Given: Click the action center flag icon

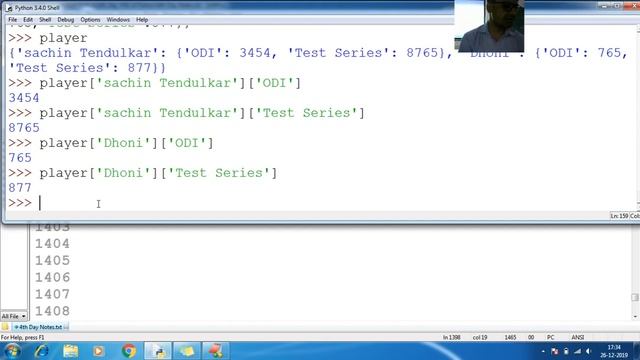Looking at the screenshot, I should [554, 351].
